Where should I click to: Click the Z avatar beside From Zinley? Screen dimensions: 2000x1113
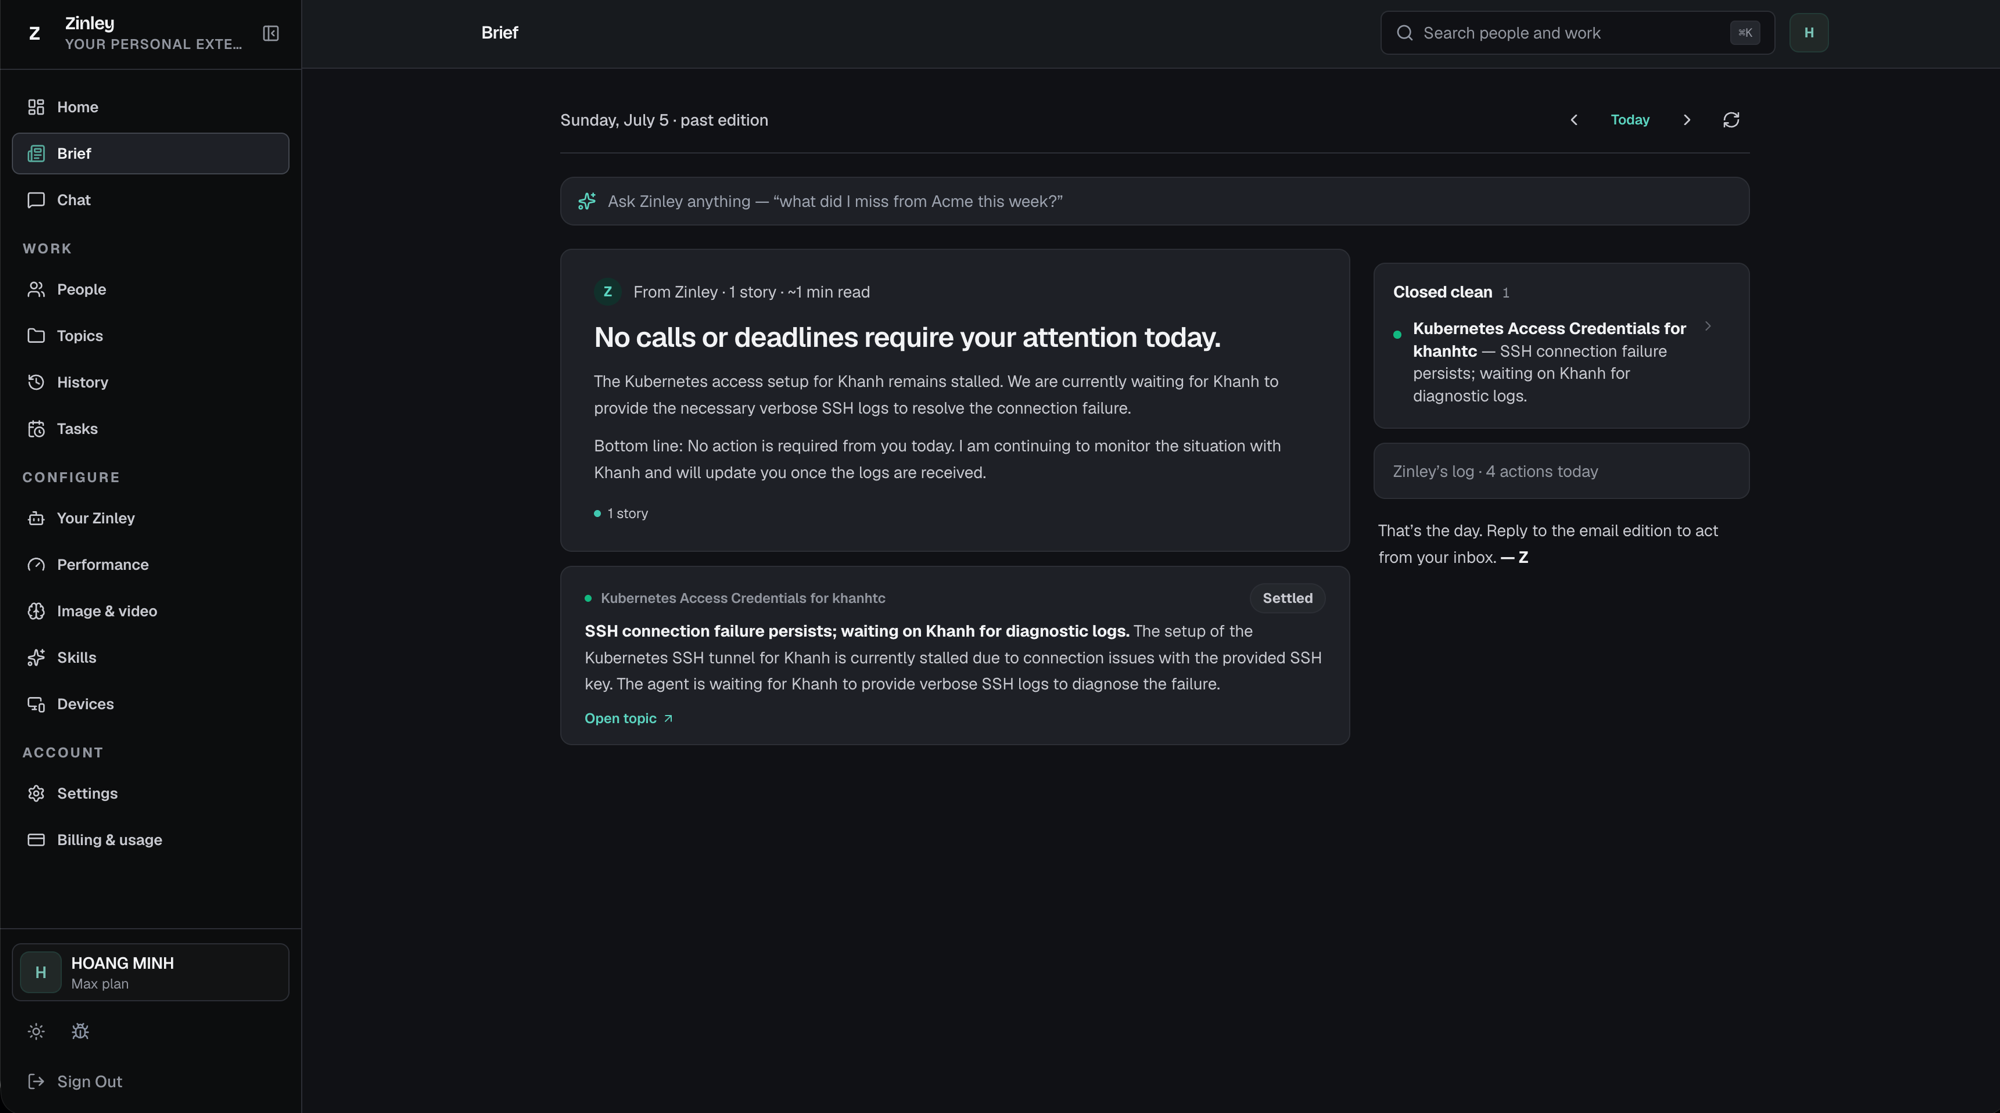tap(607, 292)
